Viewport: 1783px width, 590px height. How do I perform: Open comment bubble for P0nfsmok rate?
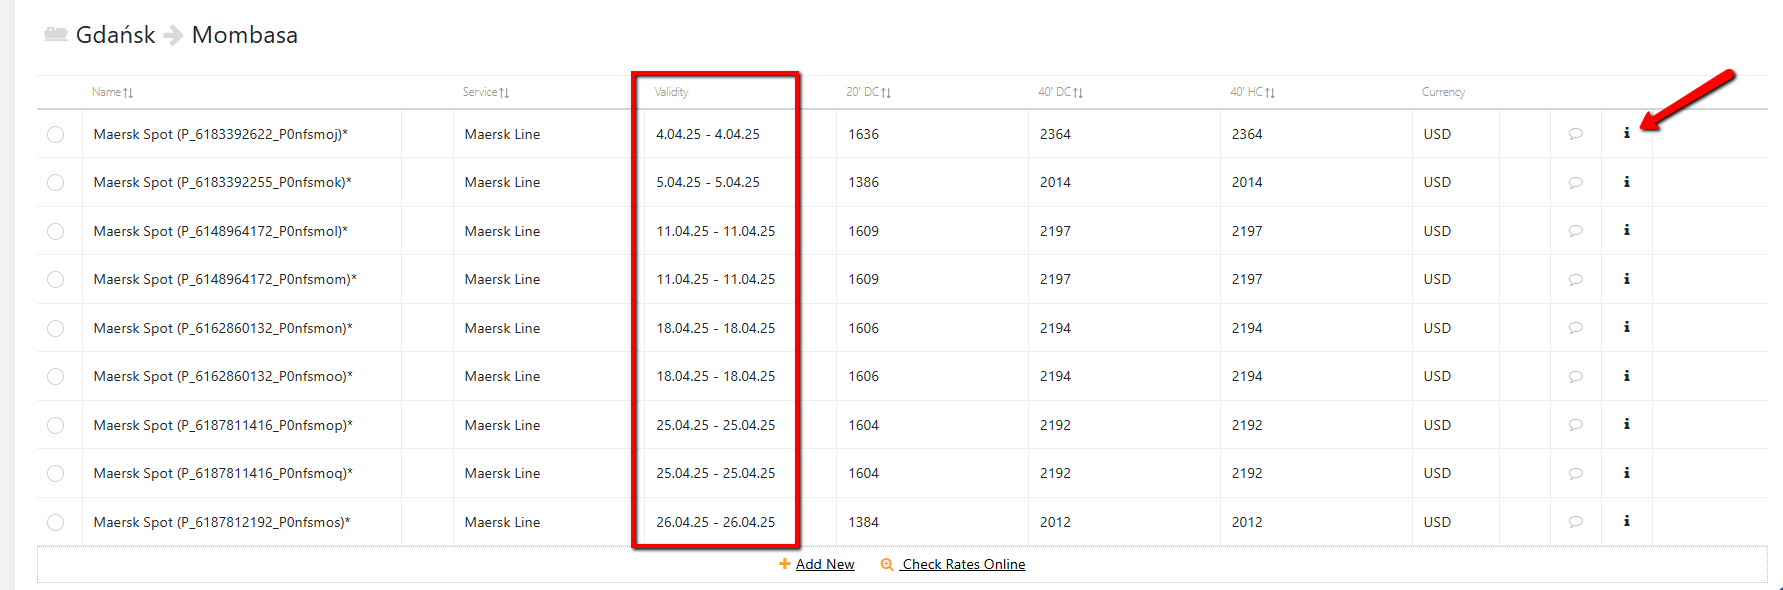tap(1575, 183)
